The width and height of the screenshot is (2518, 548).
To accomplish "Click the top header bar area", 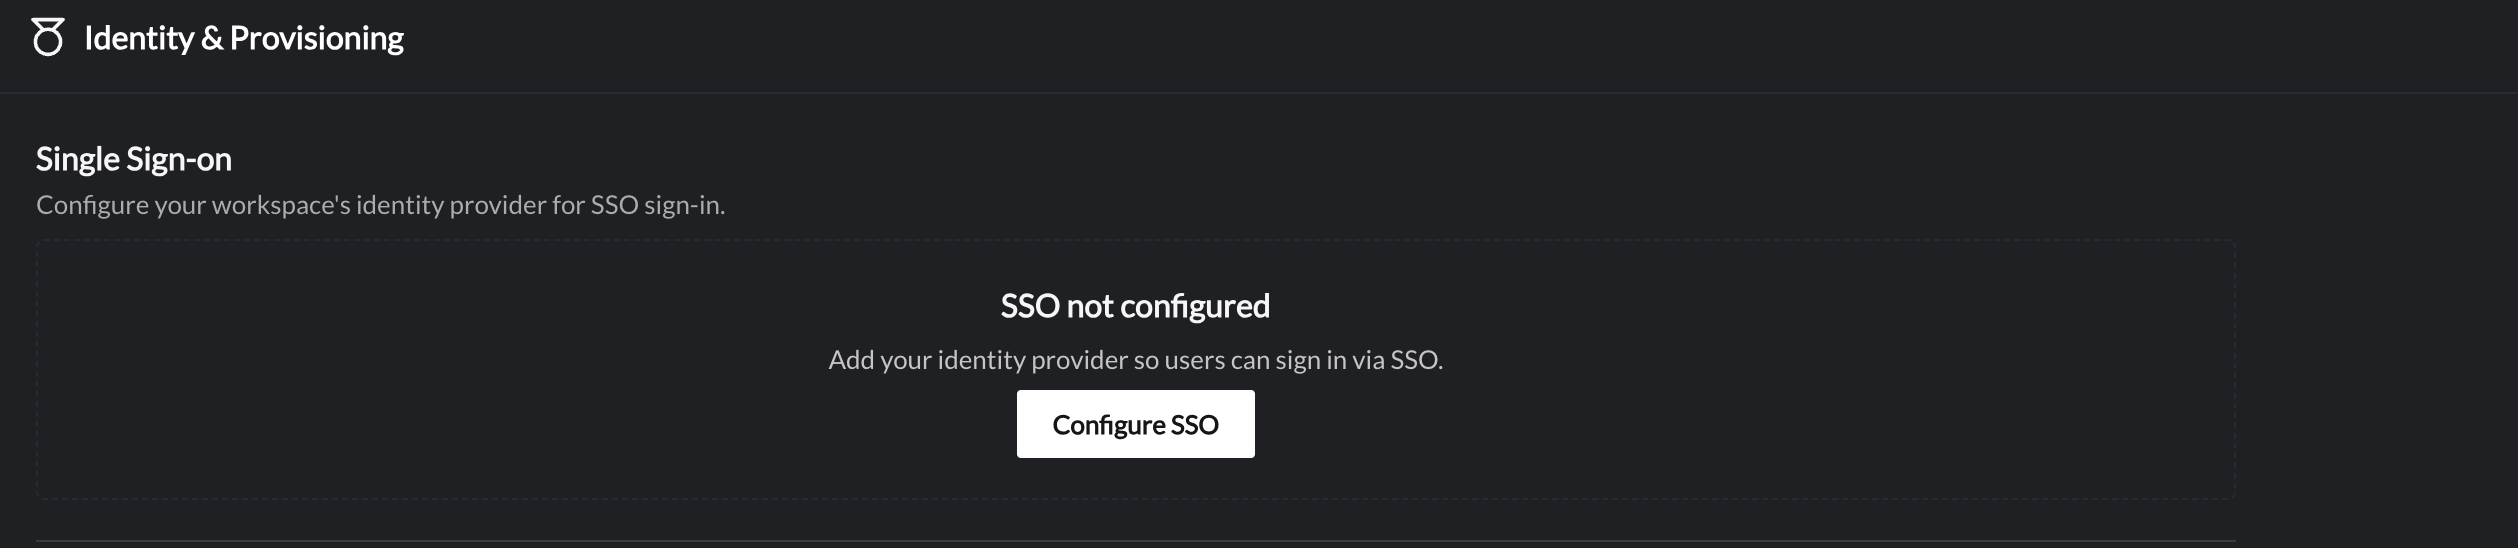I will [x=1259, y=46].
